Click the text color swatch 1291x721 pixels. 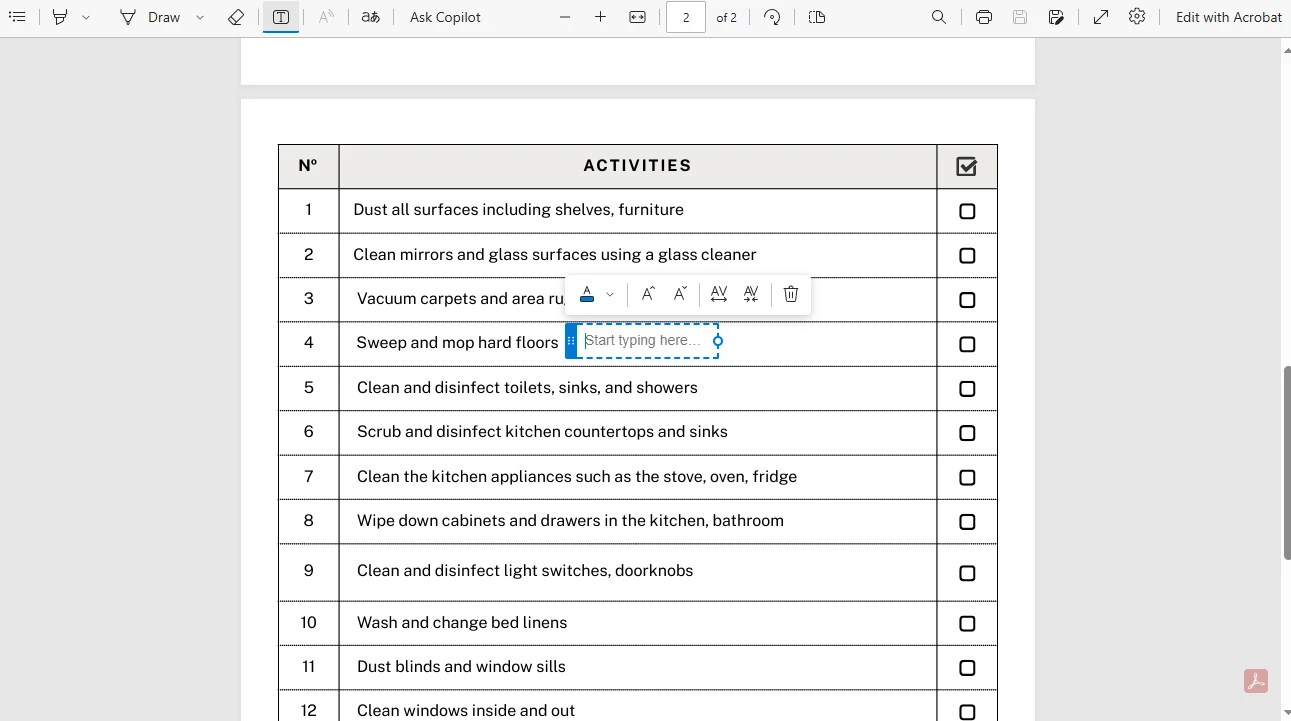[x=587, y=294]
